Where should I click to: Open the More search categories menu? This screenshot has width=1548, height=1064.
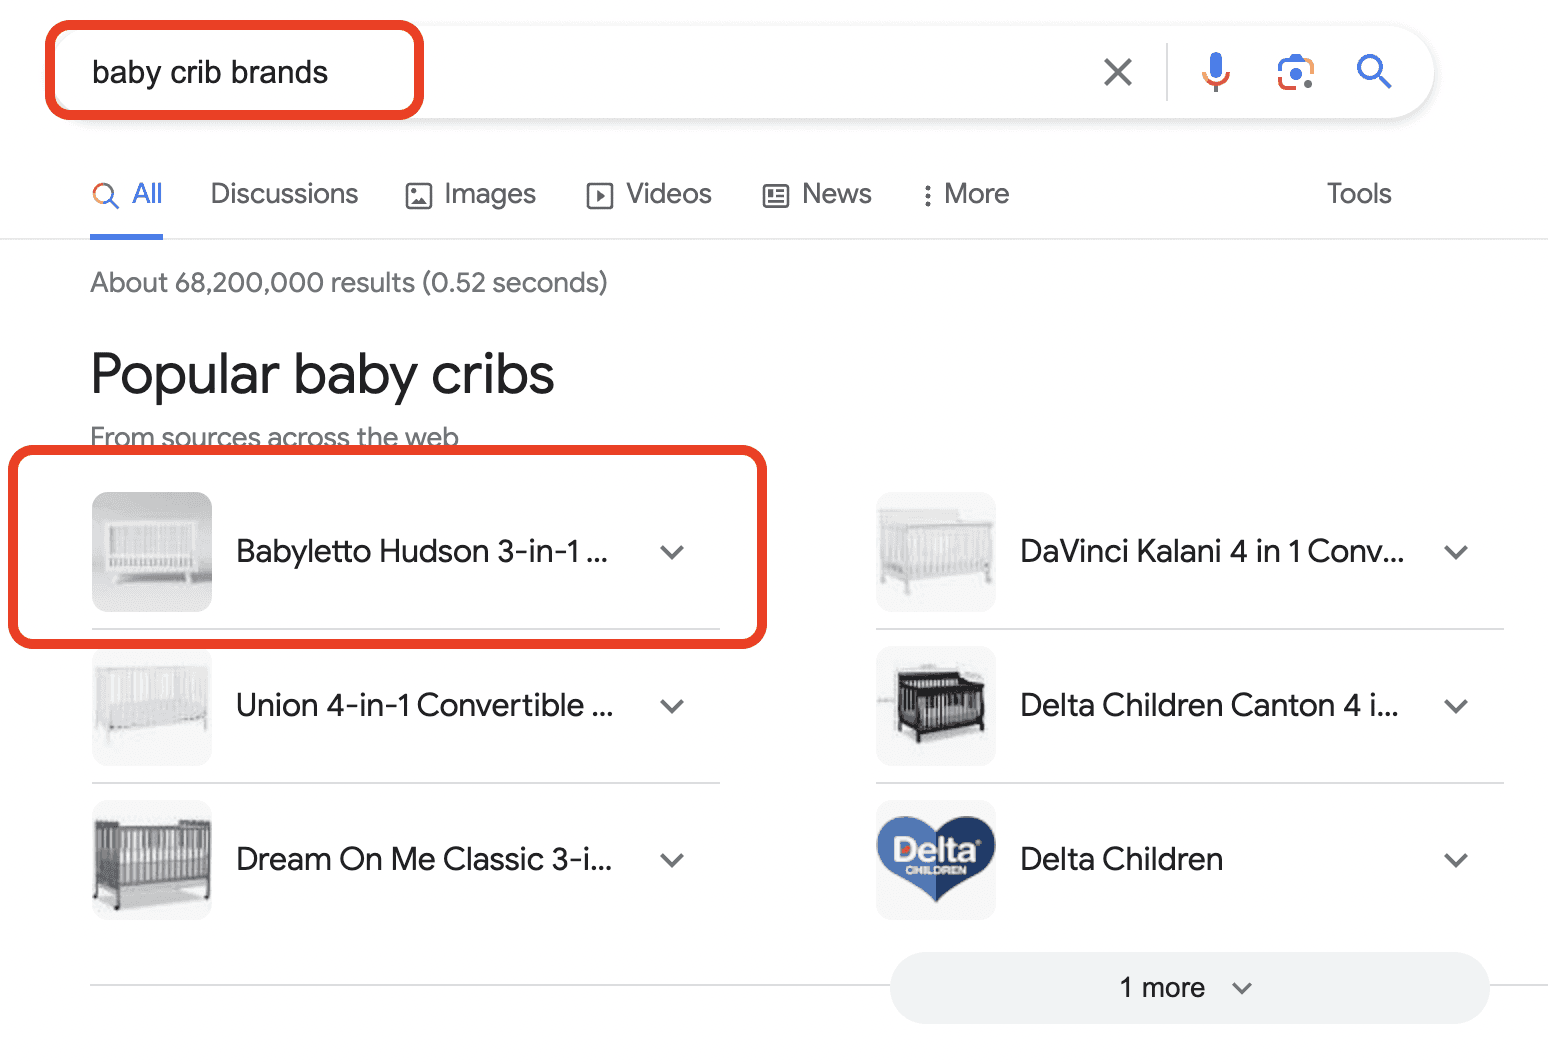[x=963, y=194]
